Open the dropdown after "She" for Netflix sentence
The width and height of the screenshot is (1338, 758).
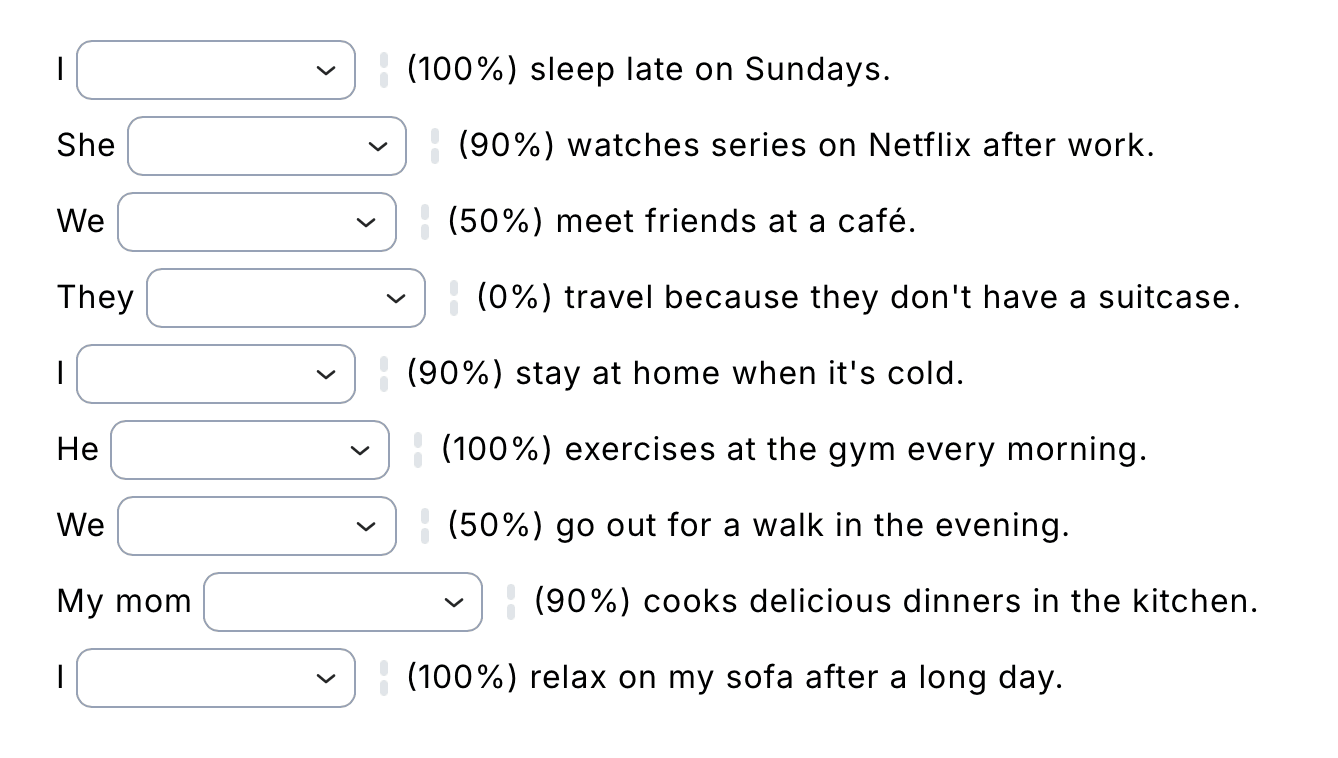click(x=267, y=146)
